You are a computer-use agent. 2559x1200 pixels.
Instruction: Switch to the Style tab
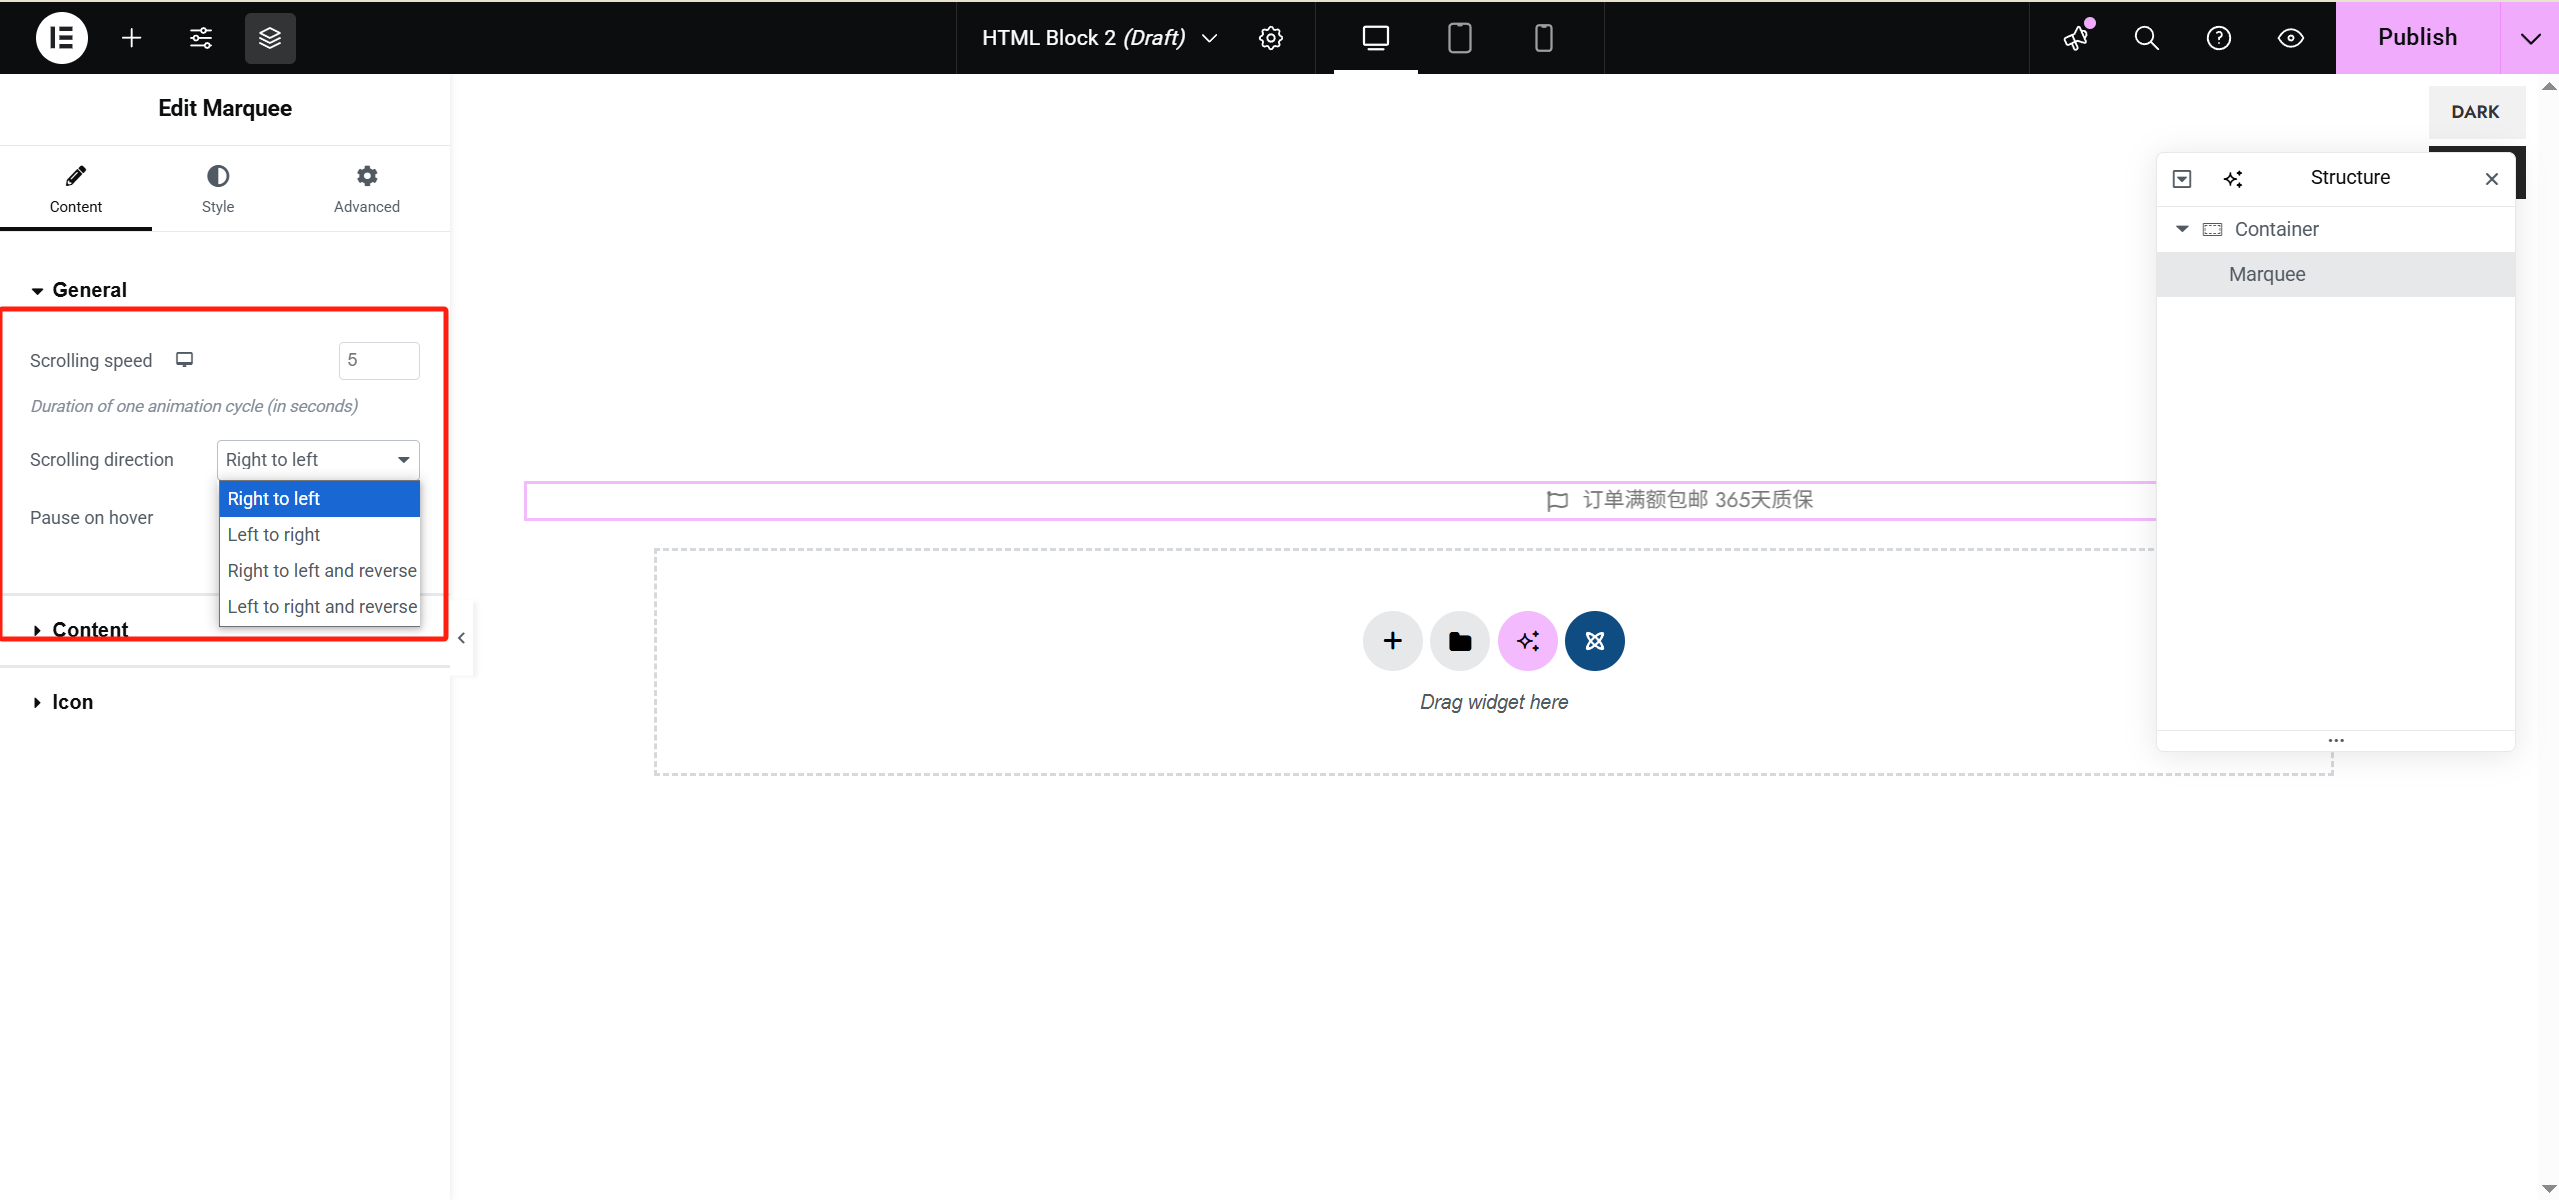coord(217,188)
